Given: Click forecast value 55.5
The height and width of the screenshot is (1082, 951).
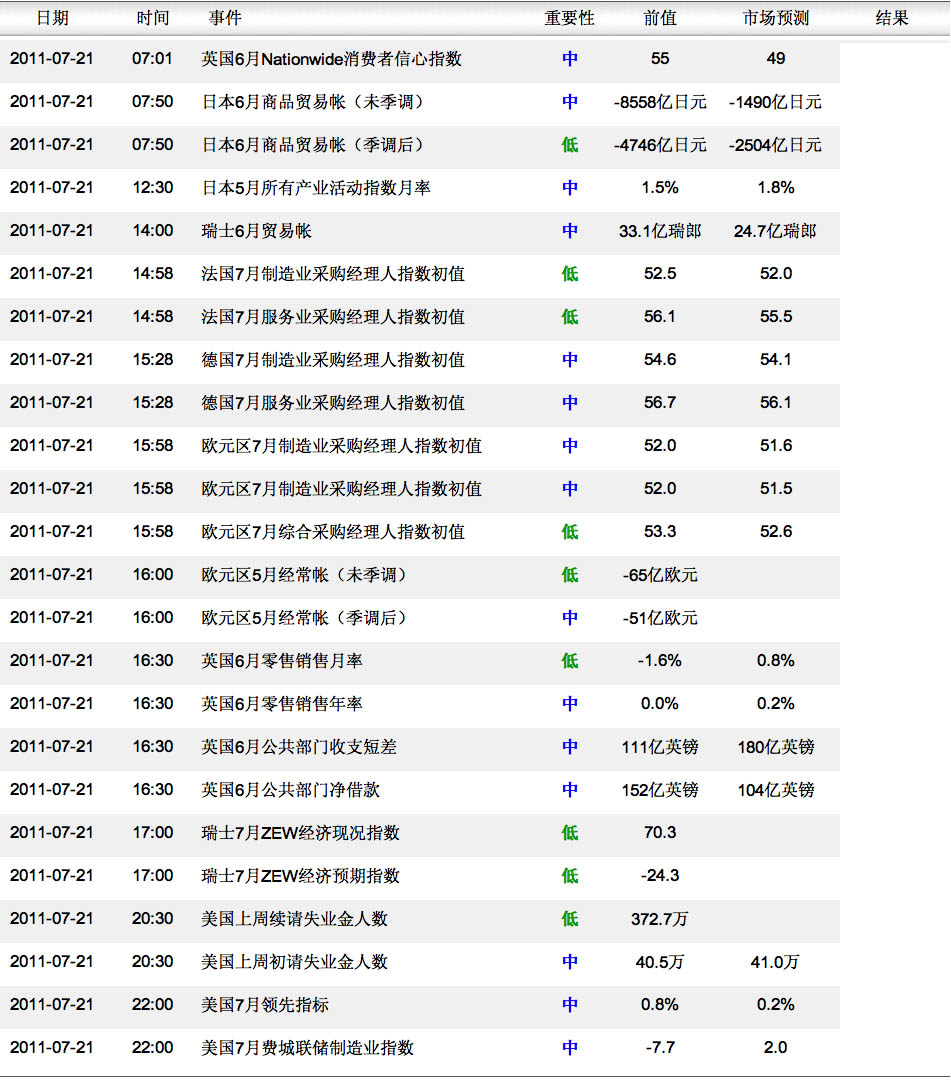Looking at the screenshot, I should pos(776,317).
